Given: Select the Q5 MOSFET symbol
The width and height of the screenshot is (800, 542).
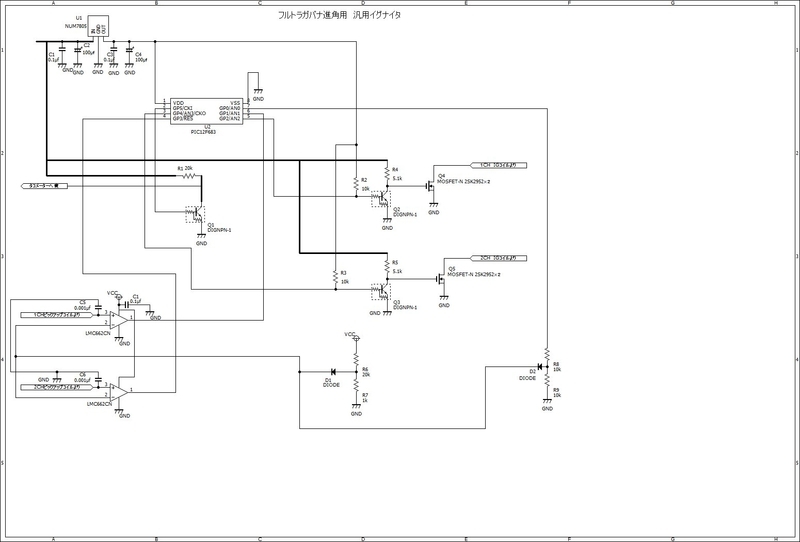Looking at the screenshot, I should pyautogui.click(x=441, y=279).
